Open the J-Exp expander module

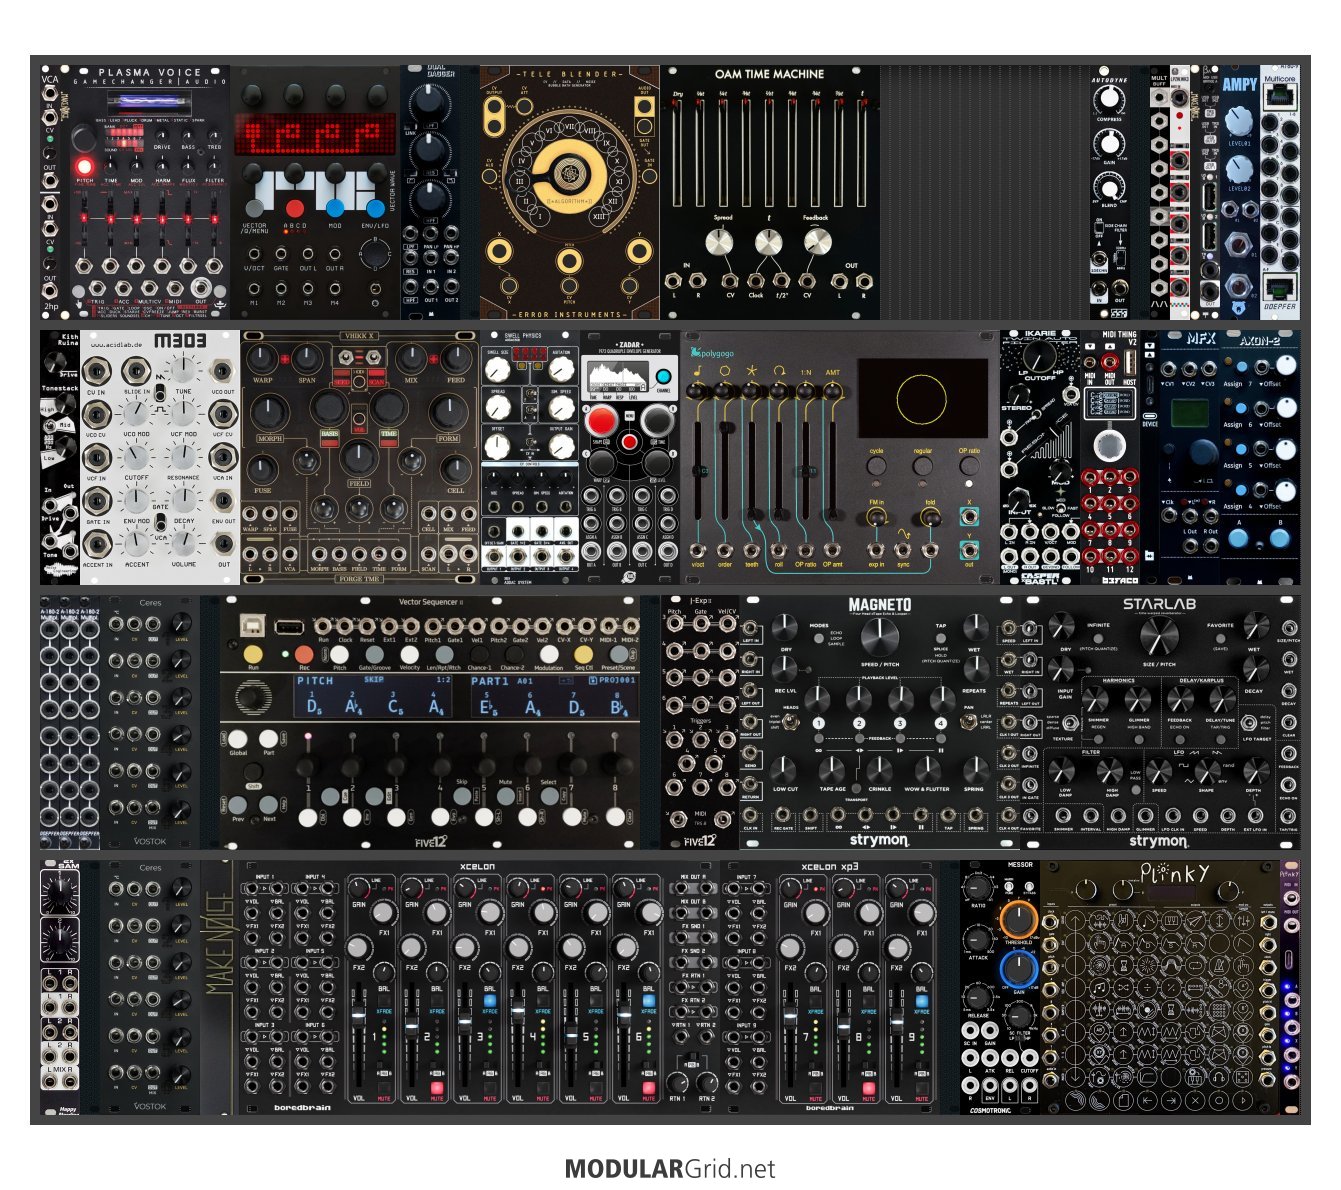[700, 722]
